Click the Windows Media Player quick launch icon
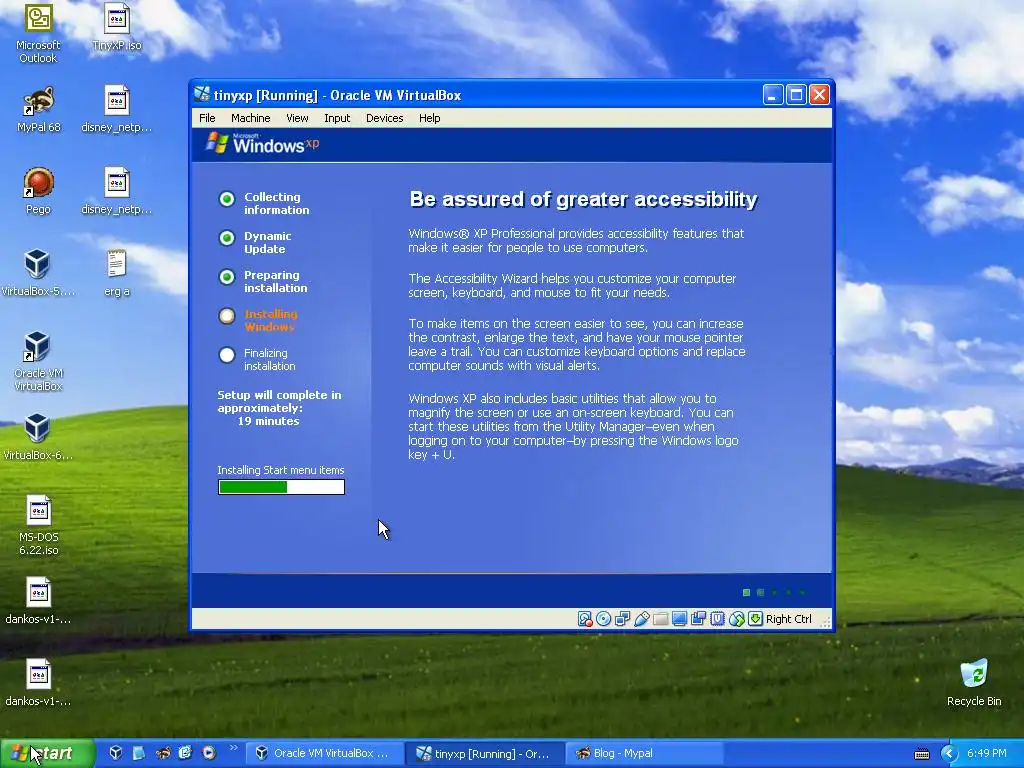1024x768 pixels. [209, 753]
